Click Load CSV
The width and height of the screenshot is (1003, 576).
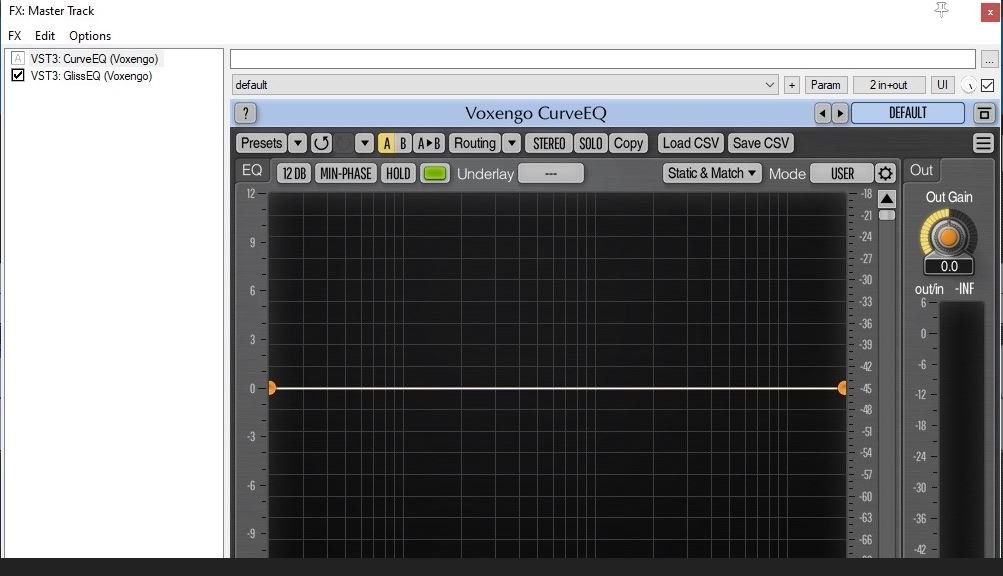coord(691,143)
